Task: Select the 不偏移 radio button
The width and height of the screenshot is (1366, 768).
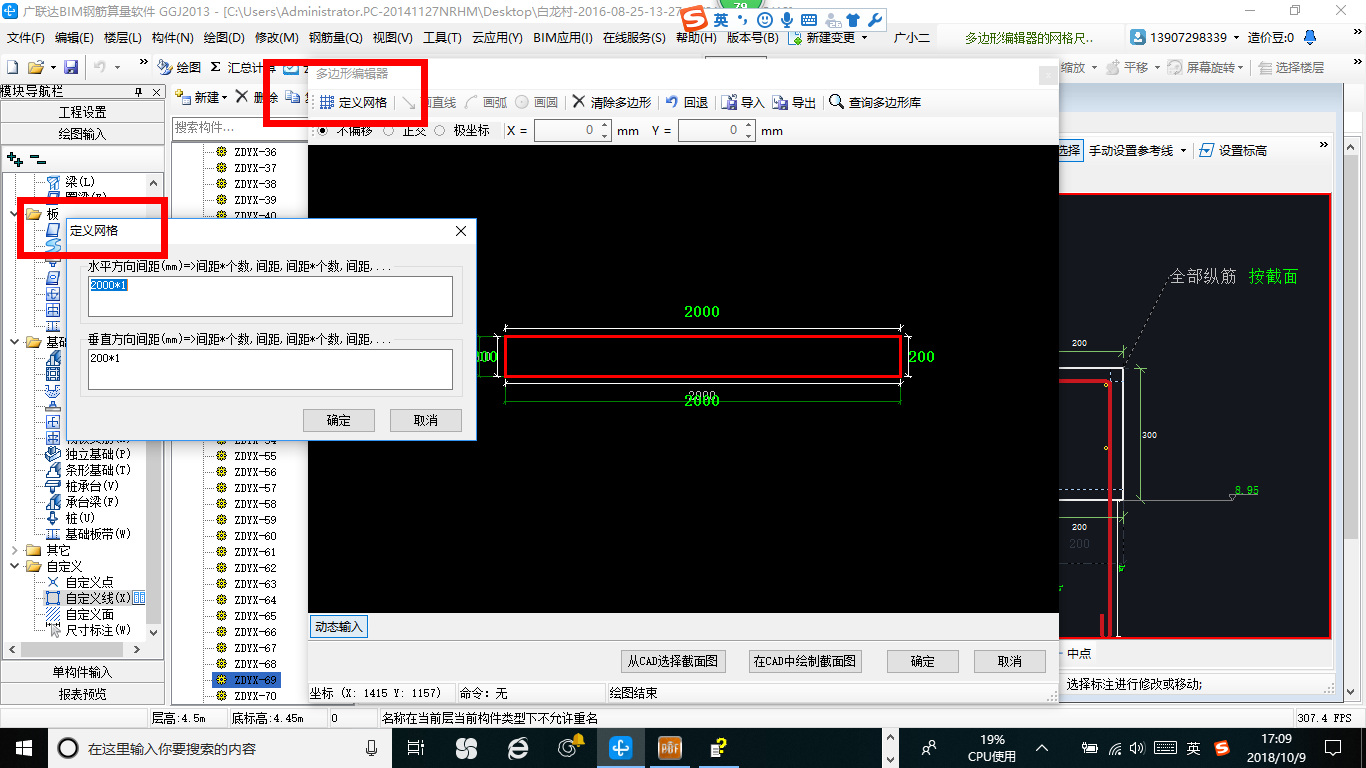Action: click(x=322, y=130)
